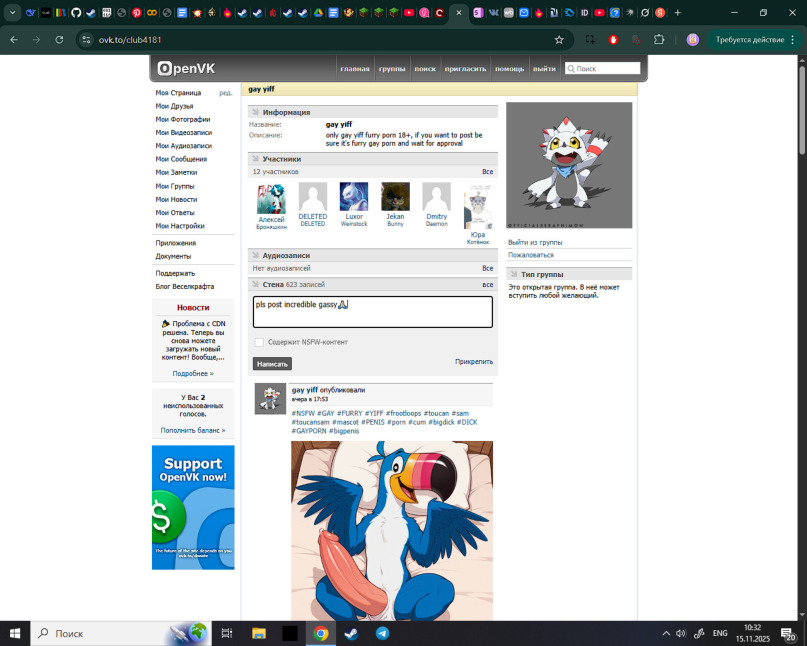Open Steam from the taskbar
The width and height of the screenshot is (807, 646).
point(352,633)
